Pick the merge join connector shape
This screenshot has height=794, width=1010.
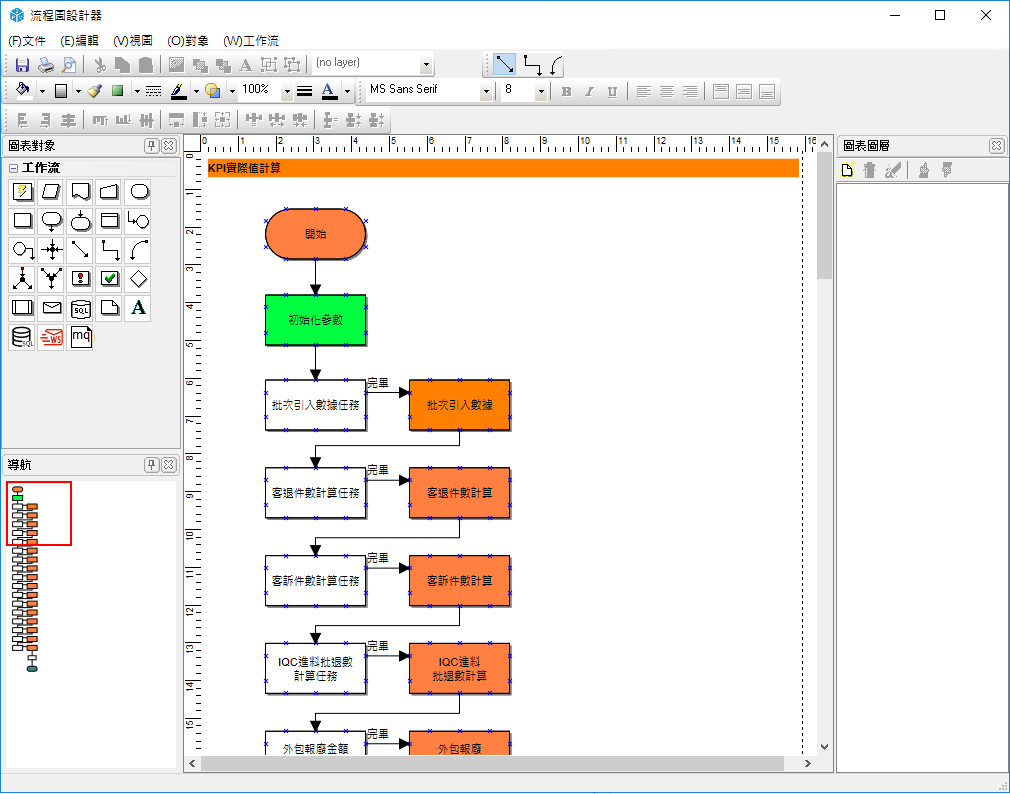52,279
